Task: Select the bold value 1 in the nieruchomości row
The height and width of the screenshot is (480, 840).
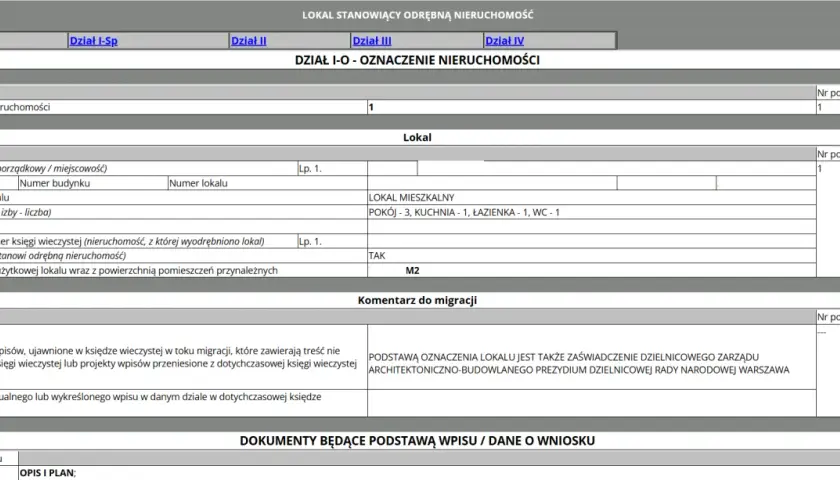Action: tap(371, 107)
